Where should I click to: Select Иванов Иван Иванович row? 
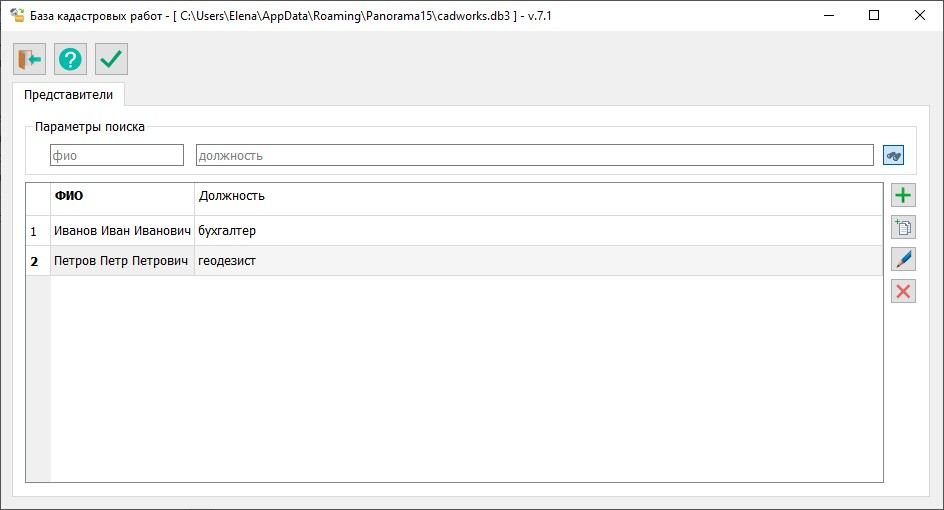(122, 231)
